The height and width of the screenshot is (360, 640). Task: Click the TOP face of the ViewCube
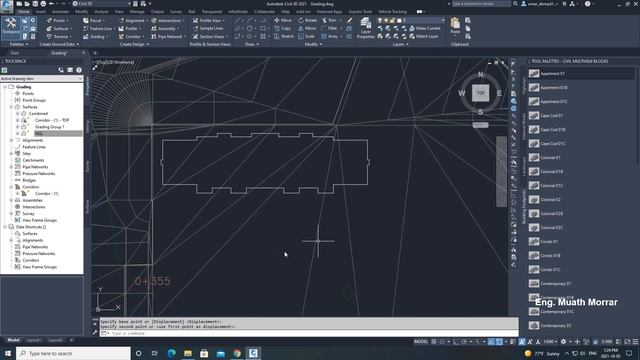click(x=480, y=93)
